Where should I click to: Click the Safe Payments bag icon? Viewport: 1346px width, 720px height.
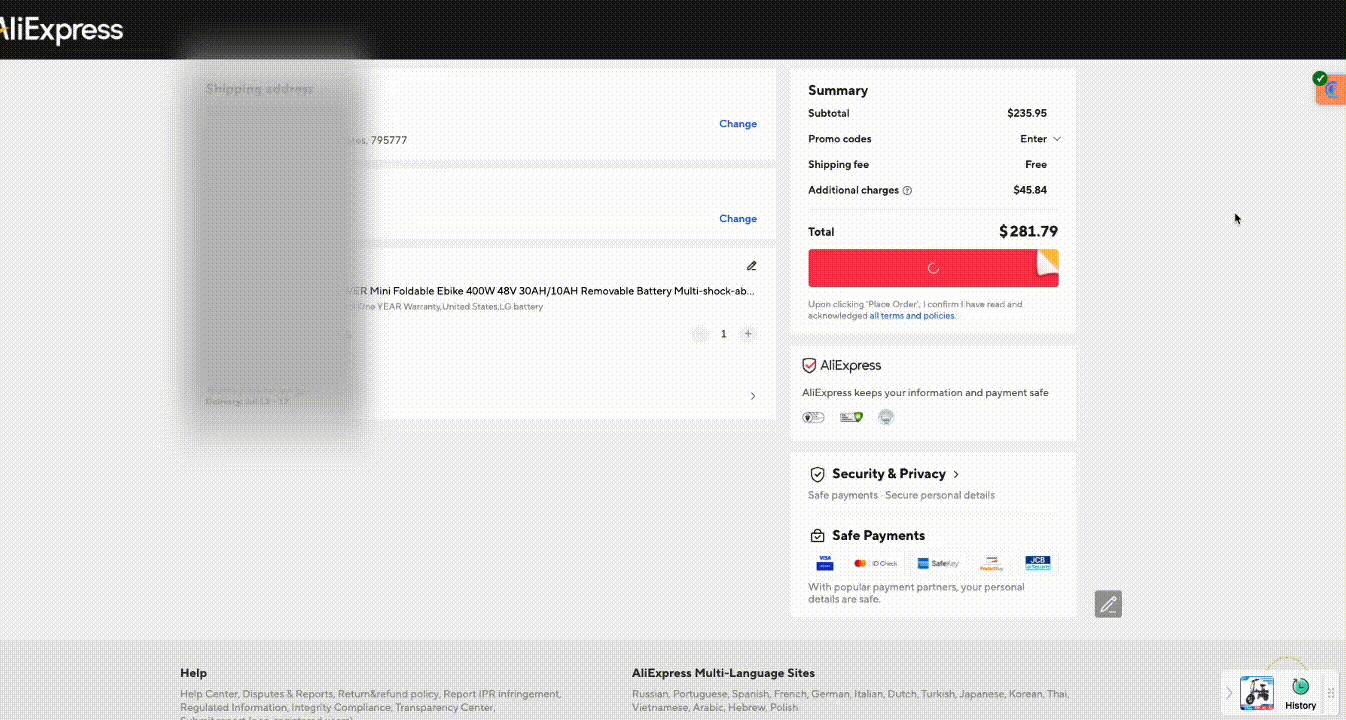[x=817, y=535]
